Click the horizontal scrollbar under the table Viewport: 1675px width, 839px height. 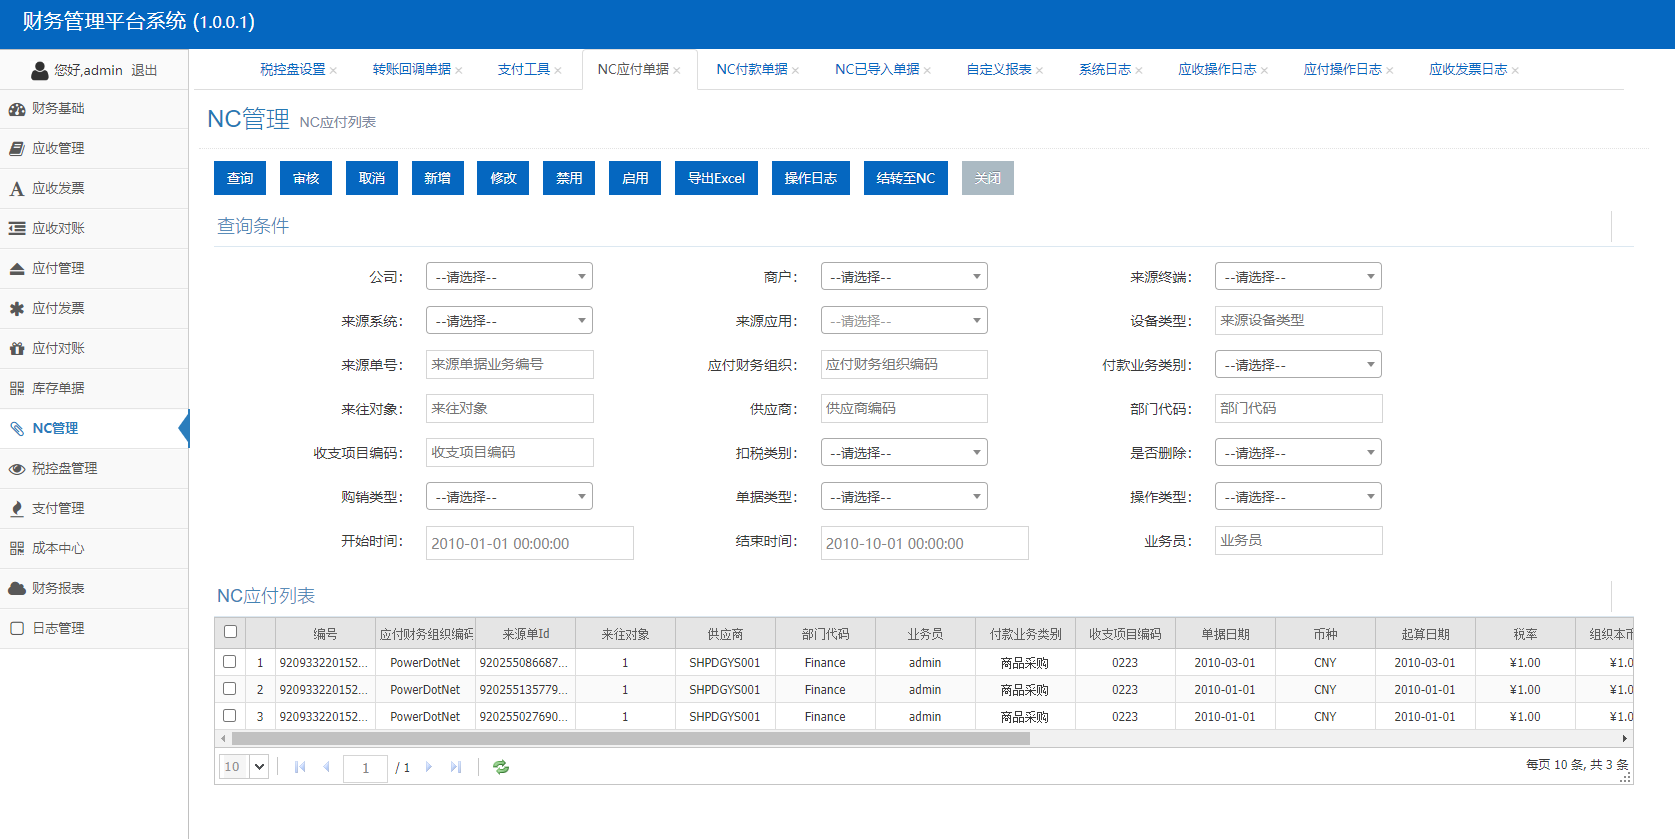point(630,739)
